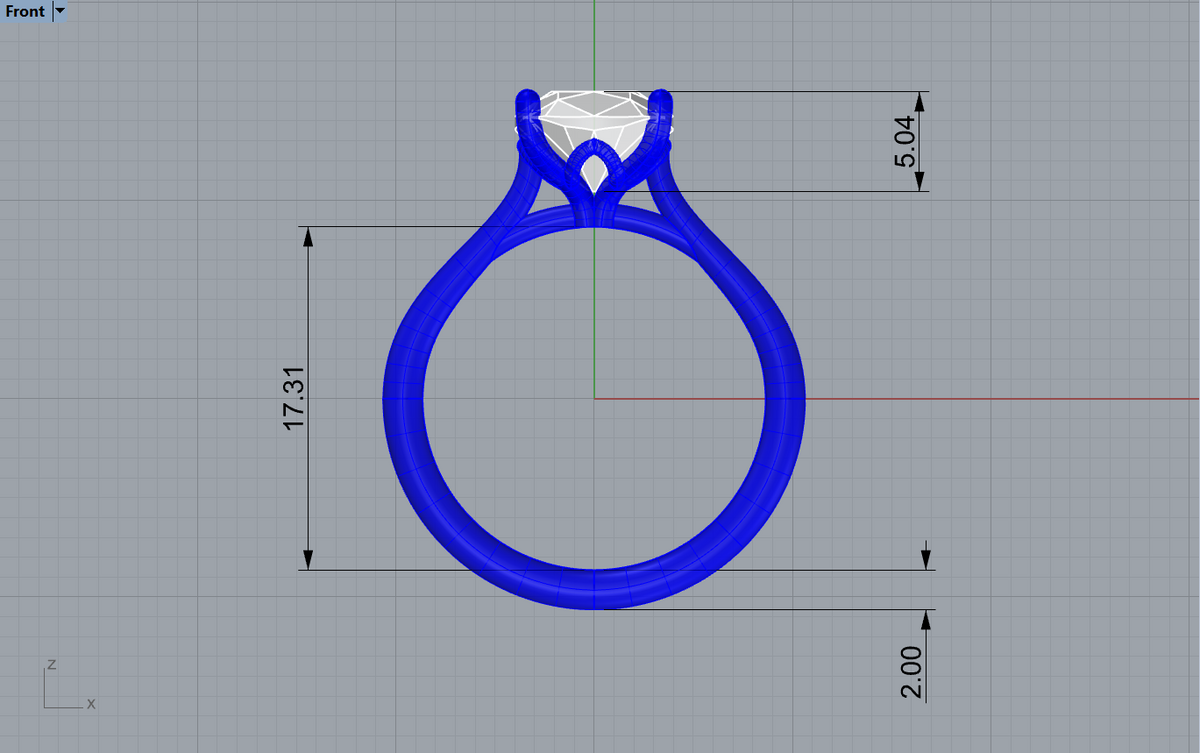Click the origin where the axis lines meet
The height and width of the screenshot is (753, 1200).
[594, 398]
